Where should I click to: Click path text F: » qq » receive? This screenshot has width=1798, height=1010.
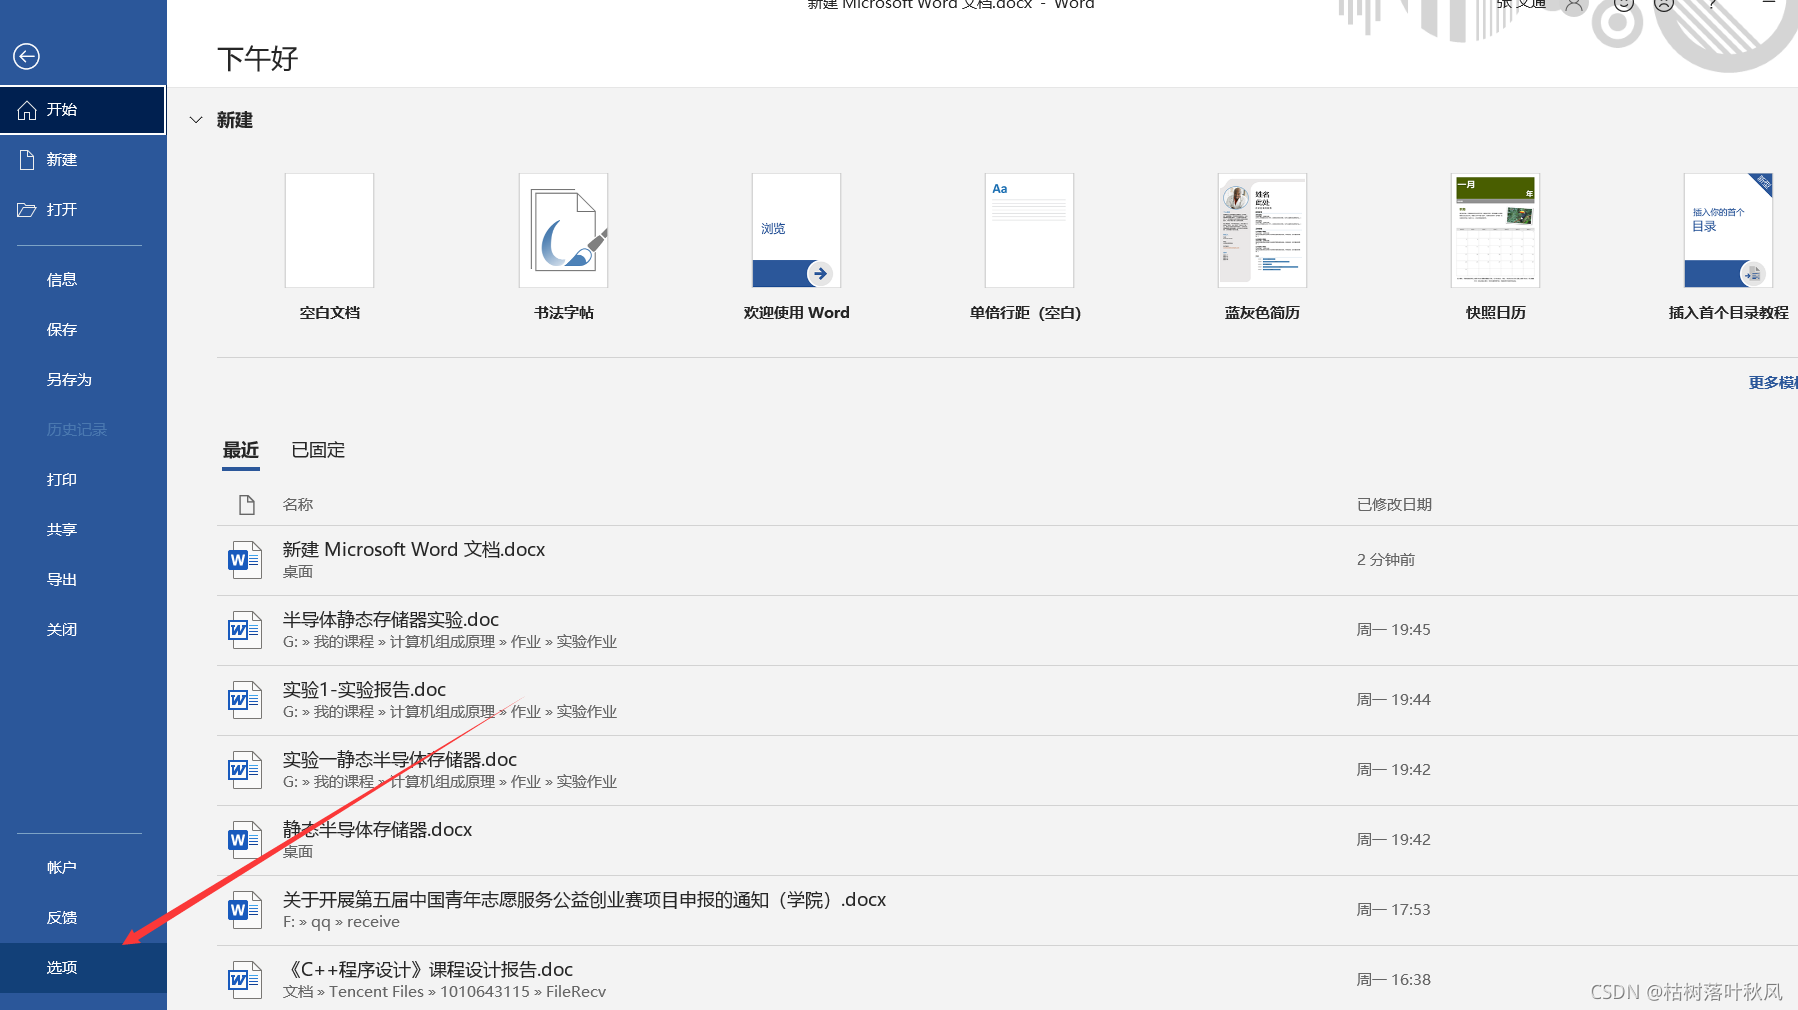341,922
